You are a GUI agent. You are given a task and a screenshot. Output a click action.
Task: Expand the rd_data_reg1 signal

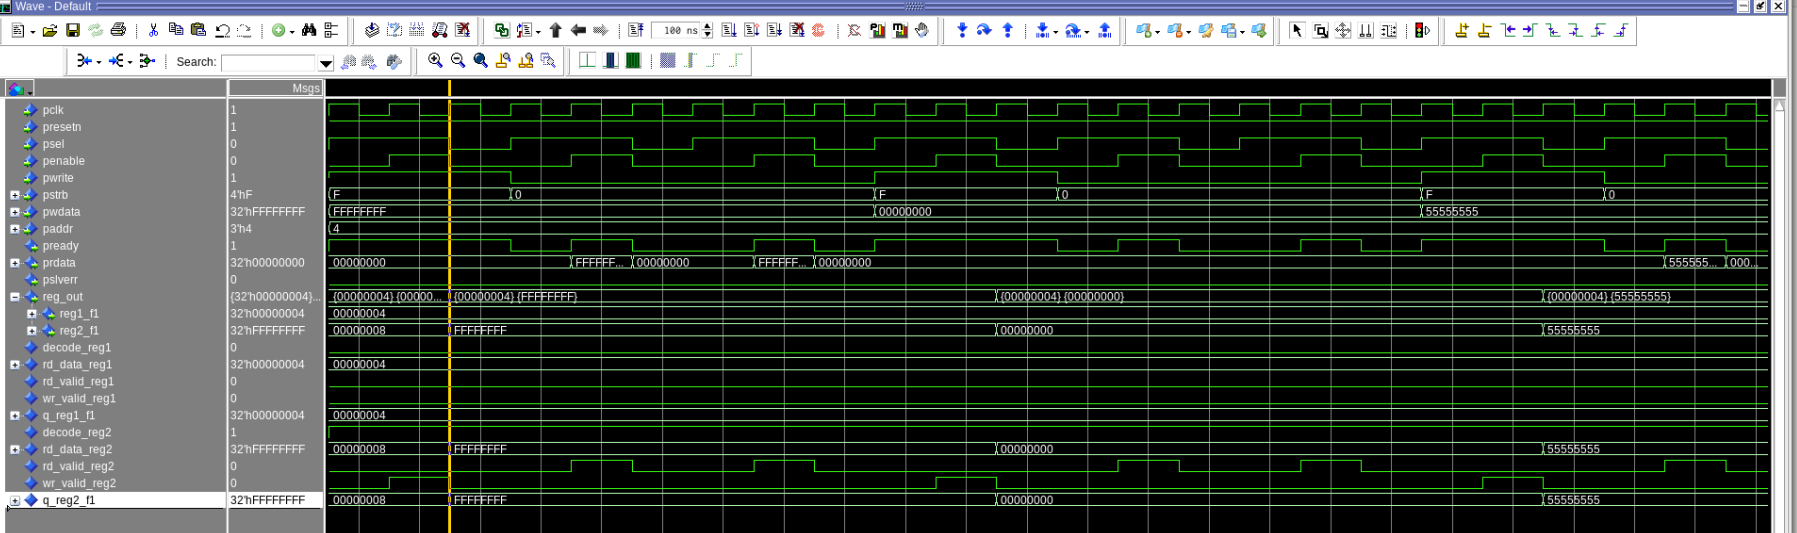(15, 365)
